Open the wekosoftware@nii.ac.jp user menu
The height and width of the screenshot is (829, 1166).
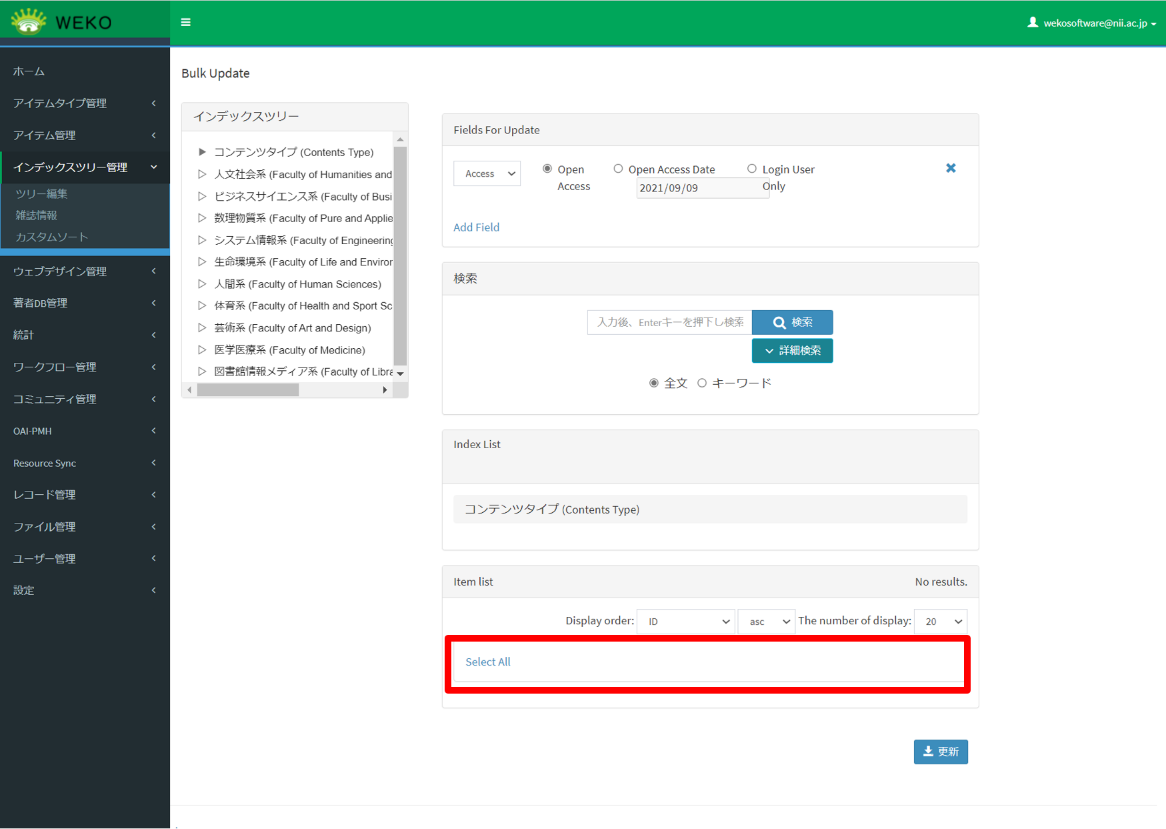click(x=1092, y=22)
